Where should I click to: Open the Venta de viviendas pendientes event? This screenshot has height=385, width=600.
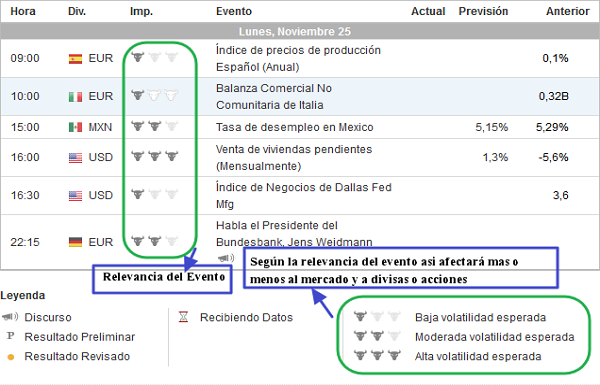click(x=294, y=158)
